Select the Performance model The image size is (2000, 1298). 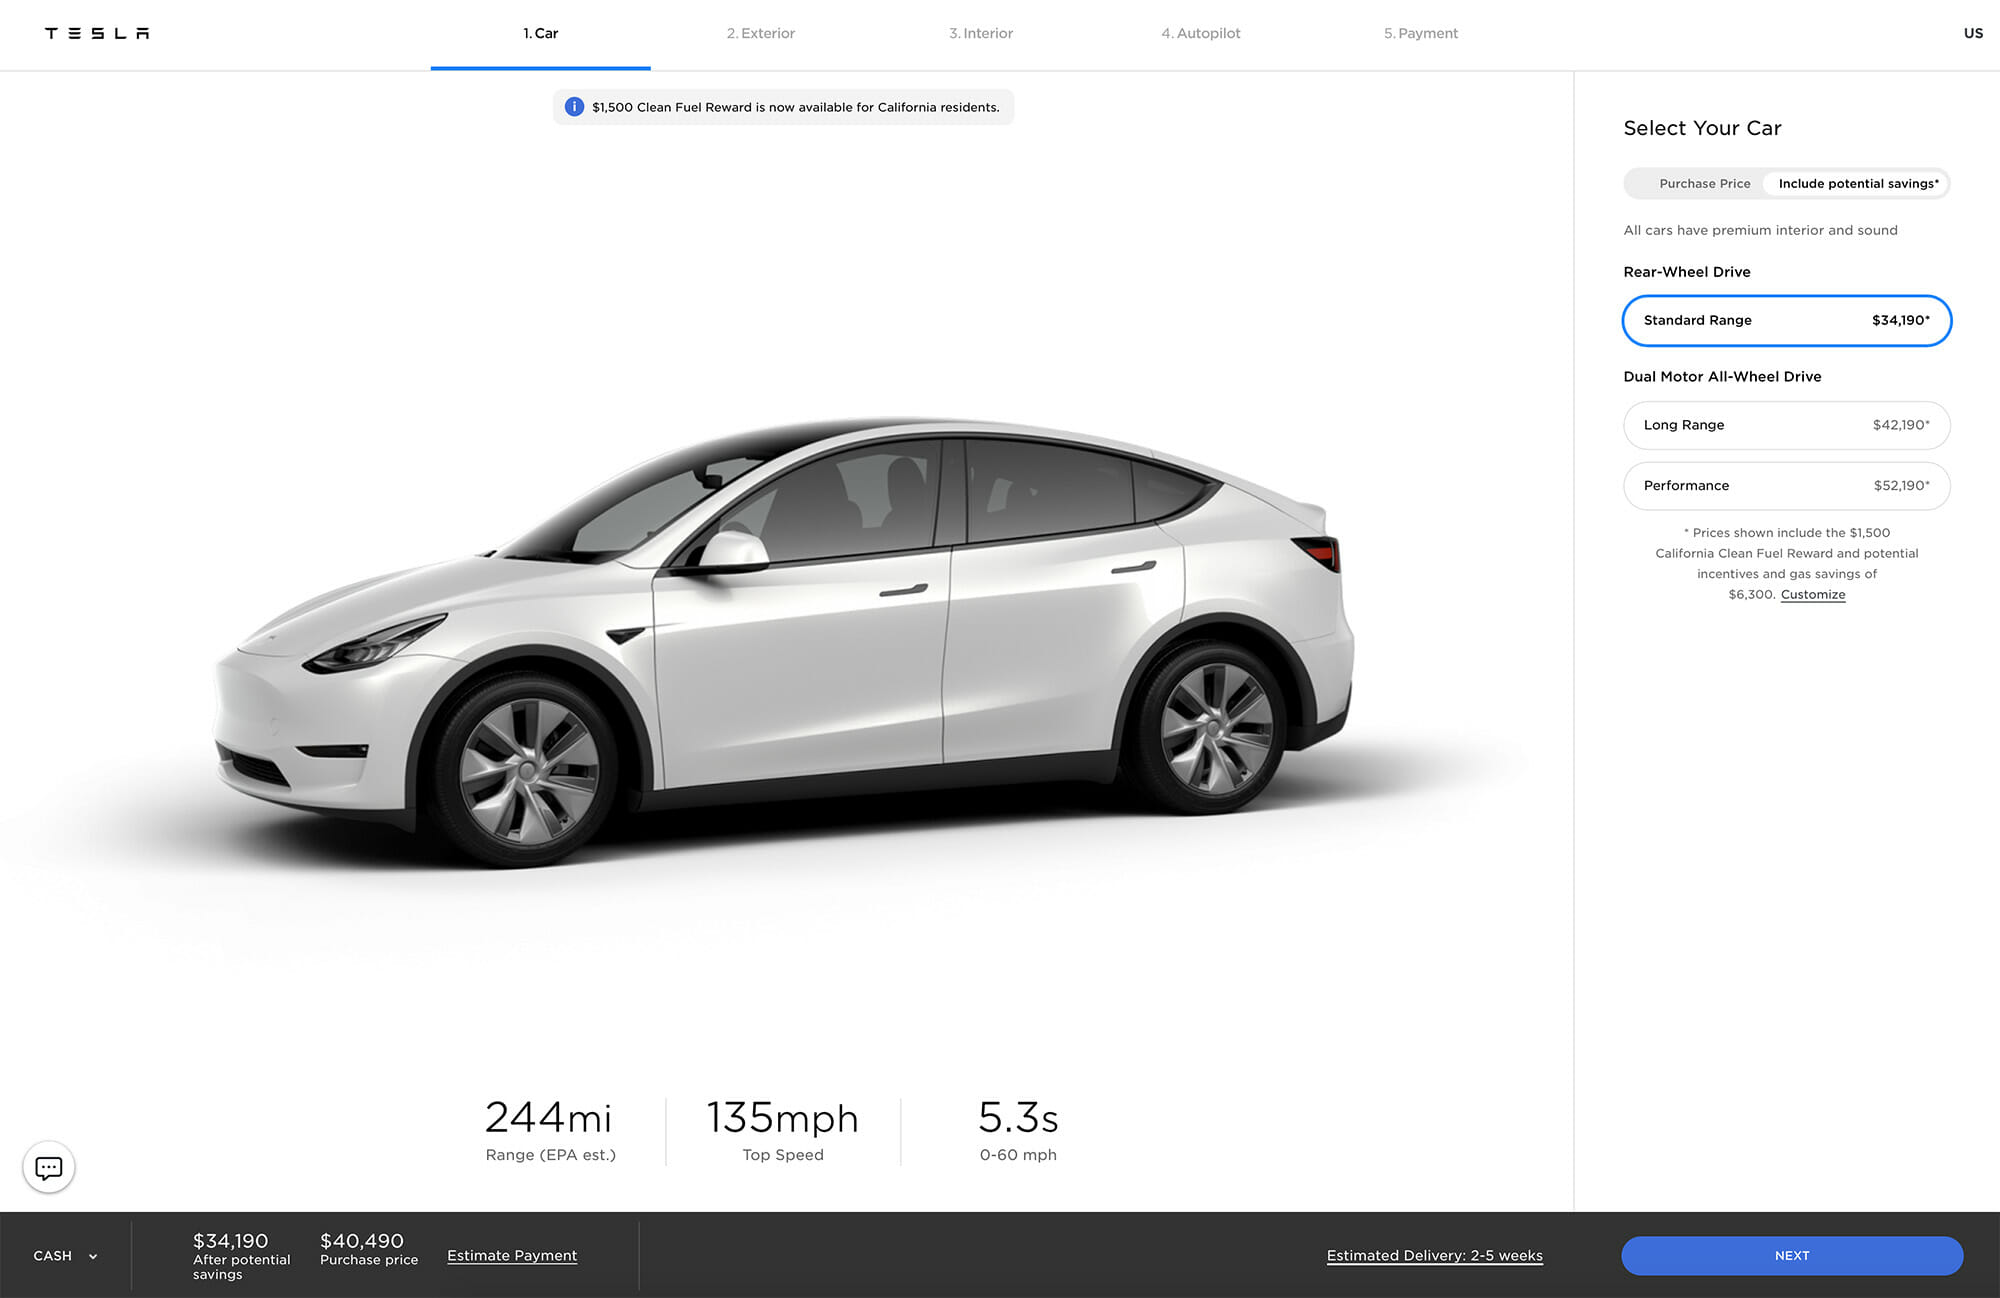pos(1786,486)
